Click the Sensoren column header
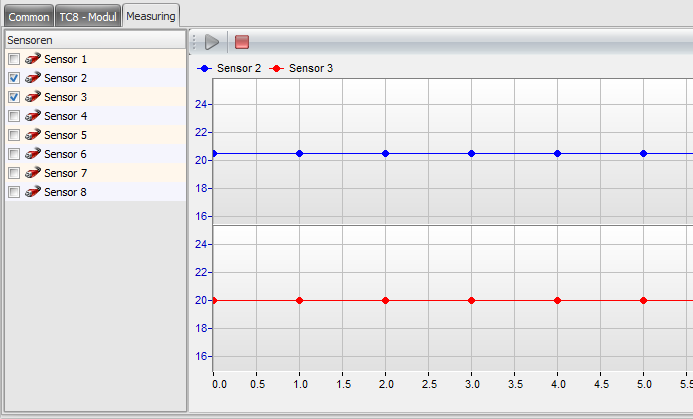The height and width of the screenshot is (419, 693). [x=95, y=40]
